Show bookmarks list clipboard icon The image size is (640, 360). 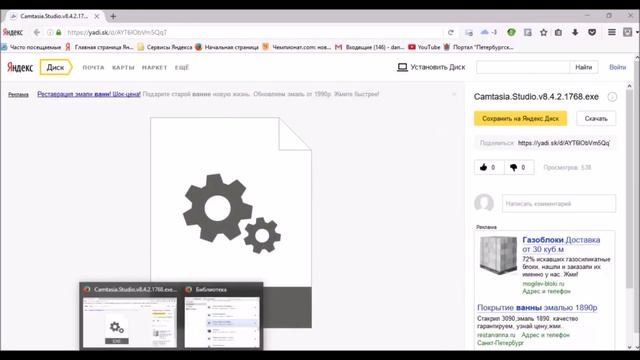tap(558, 32)
